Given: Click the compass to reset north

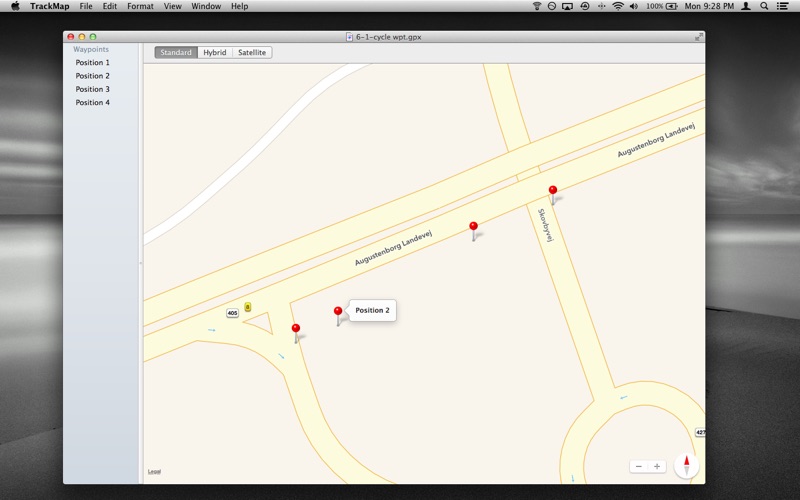Looking at the screenshot, I should point(686,465).
